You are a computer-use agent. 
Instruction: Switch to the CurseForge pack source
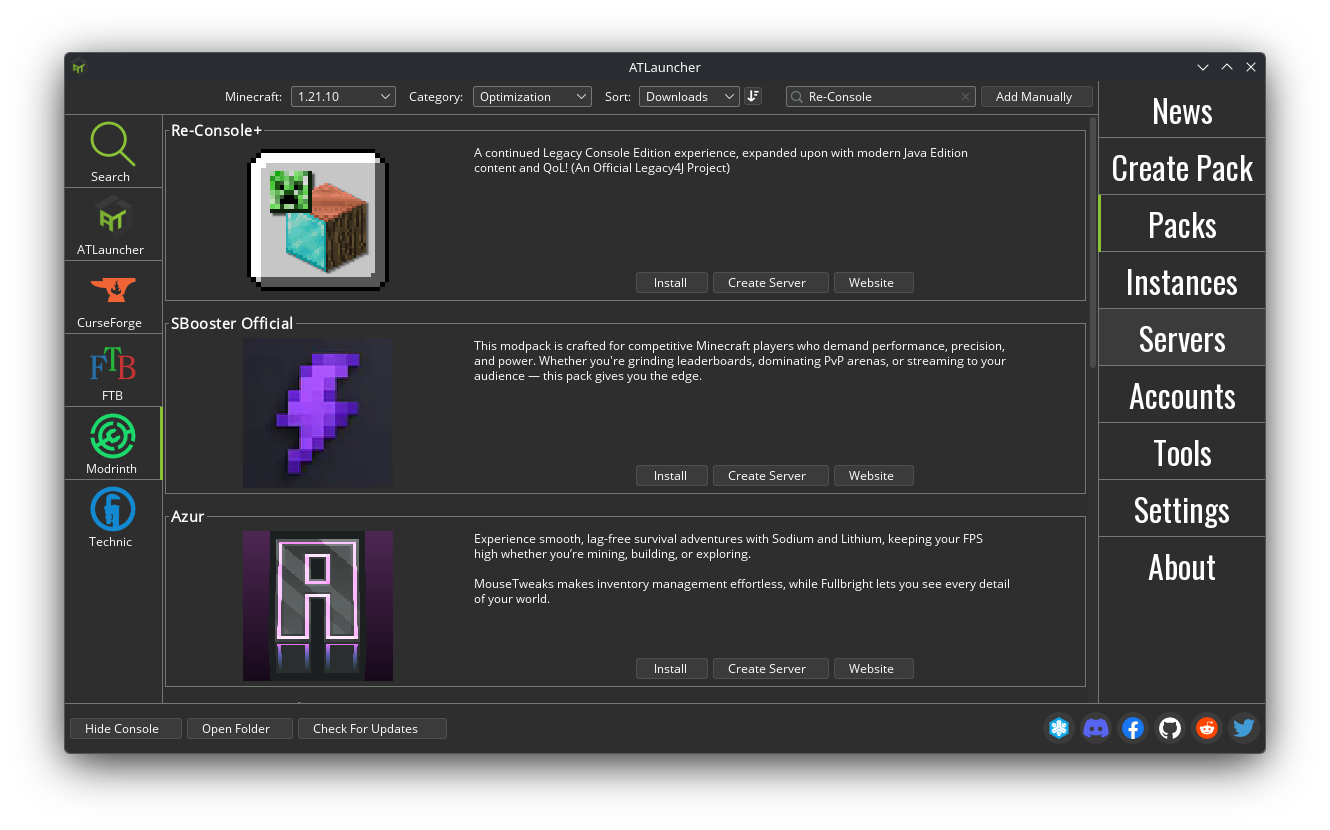(x=112, y=296)
